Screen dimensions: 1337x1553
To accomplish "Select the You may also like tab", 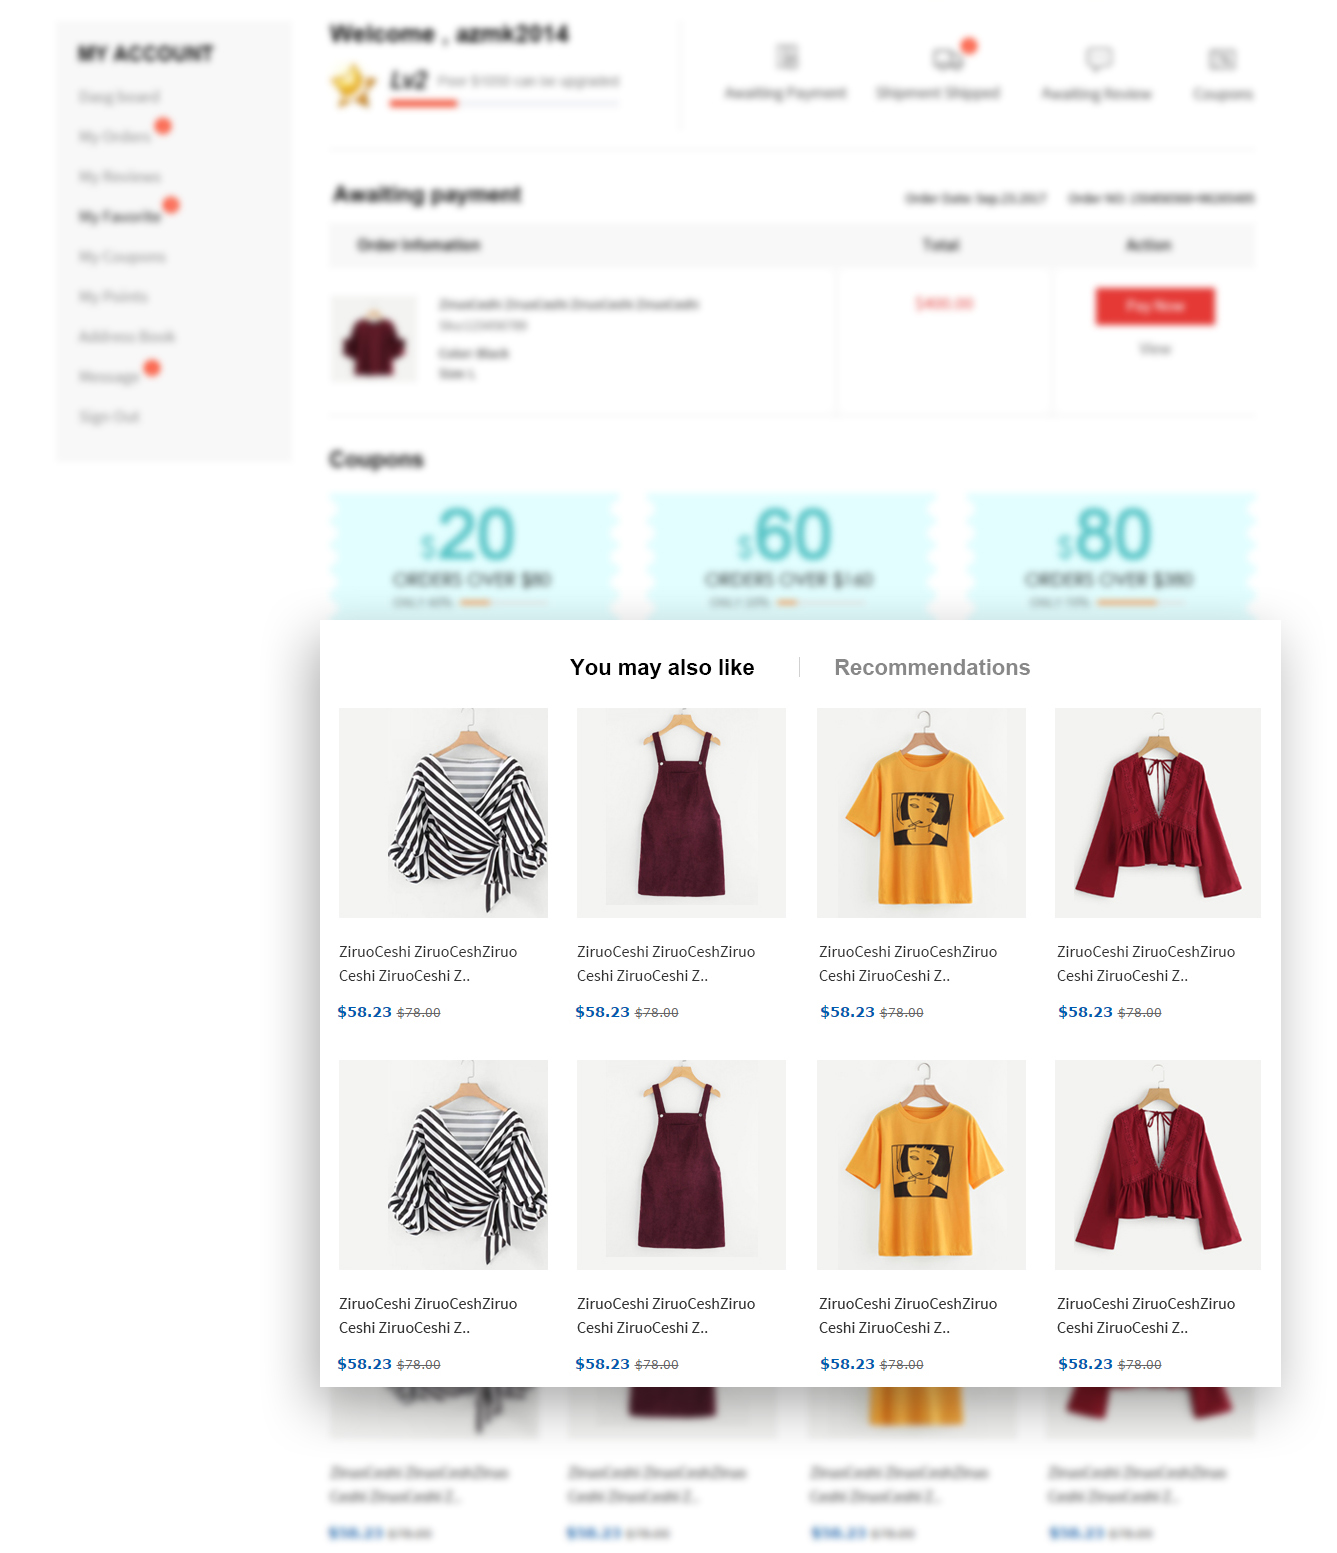I will tap(662, 667).
